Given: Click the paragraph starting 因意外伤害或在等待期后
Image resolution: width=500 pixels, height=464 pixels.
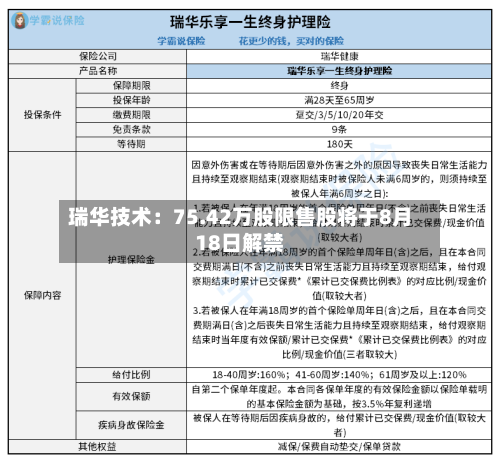Looking at the screenshot, I should pyautogui.click(x=339, y=179).
